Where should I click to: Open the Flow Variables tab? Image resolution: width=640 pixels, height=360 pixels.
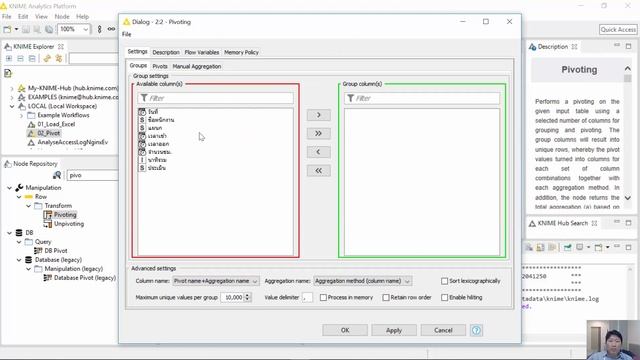click(x=202, y=52)
